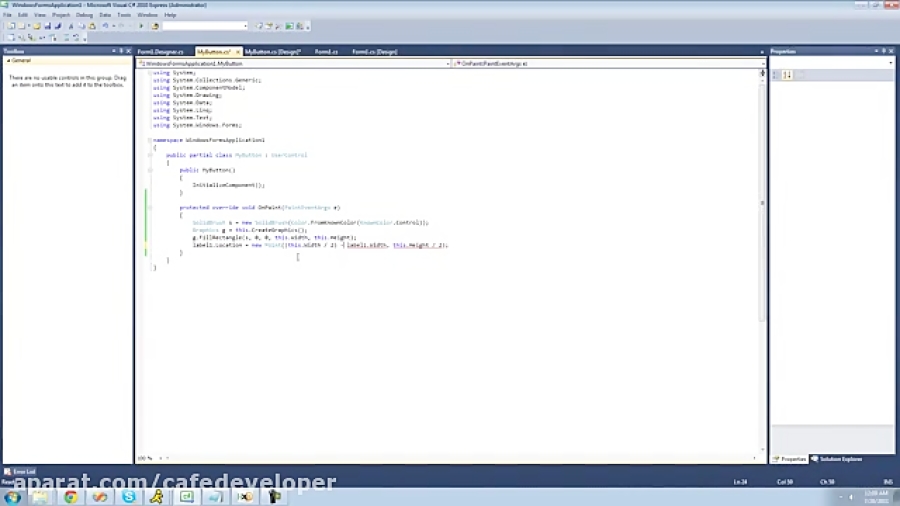Open the Windows Start button
The image size is (900, 506).
point(13,497)
